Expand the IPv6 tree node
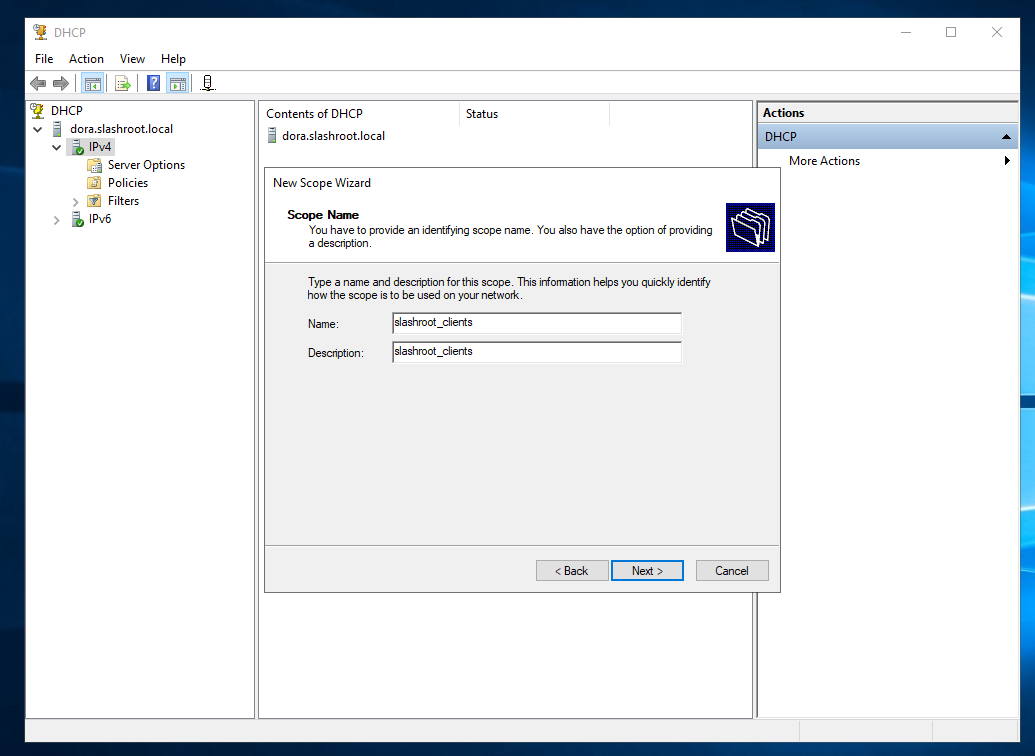The width and height of the screenshot is (1035, 756). tap(57, 220)
